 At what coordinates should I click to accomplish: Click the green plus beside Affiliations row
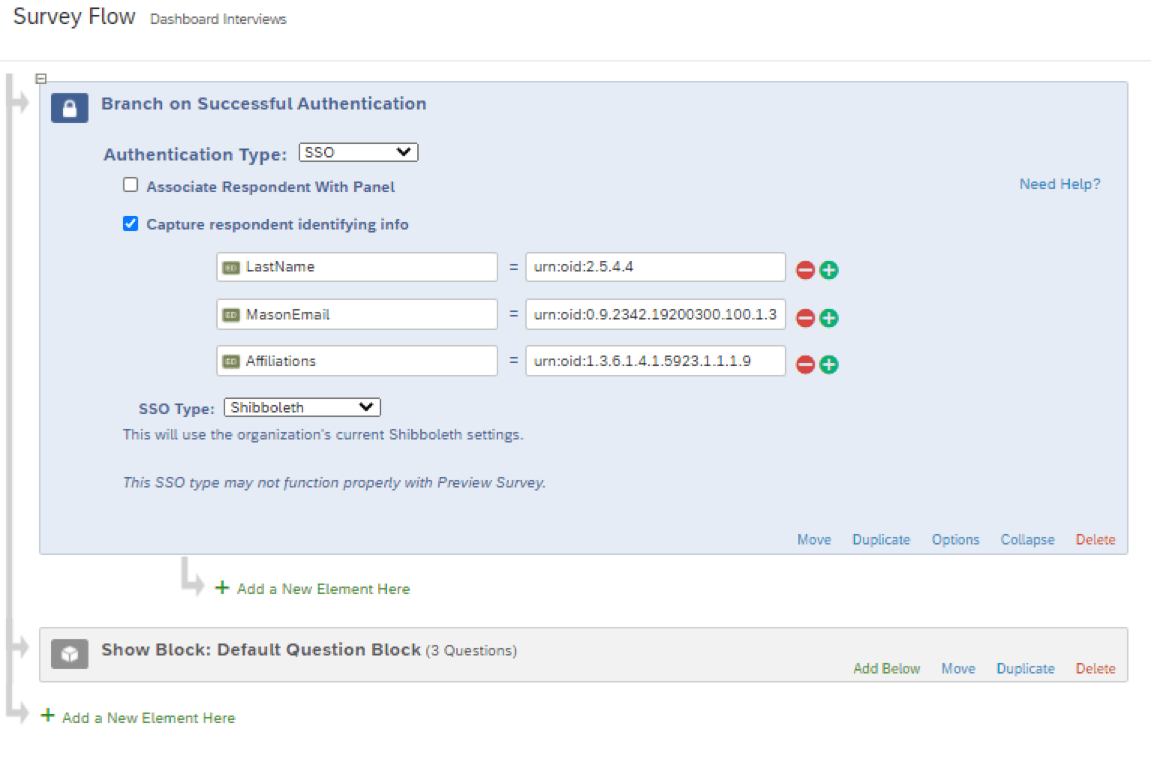(830, 361)
